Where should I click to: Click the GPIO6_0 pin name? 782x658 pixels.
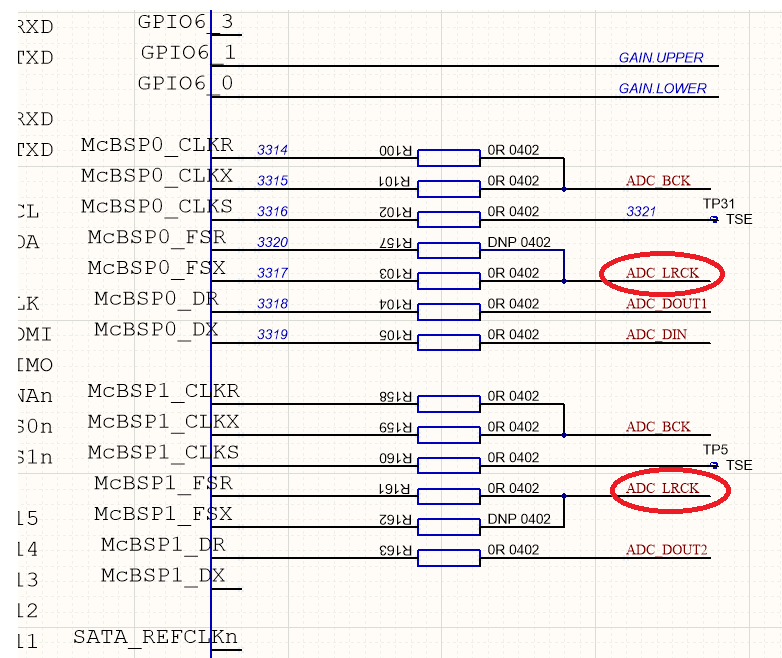[x=186, y=84]
